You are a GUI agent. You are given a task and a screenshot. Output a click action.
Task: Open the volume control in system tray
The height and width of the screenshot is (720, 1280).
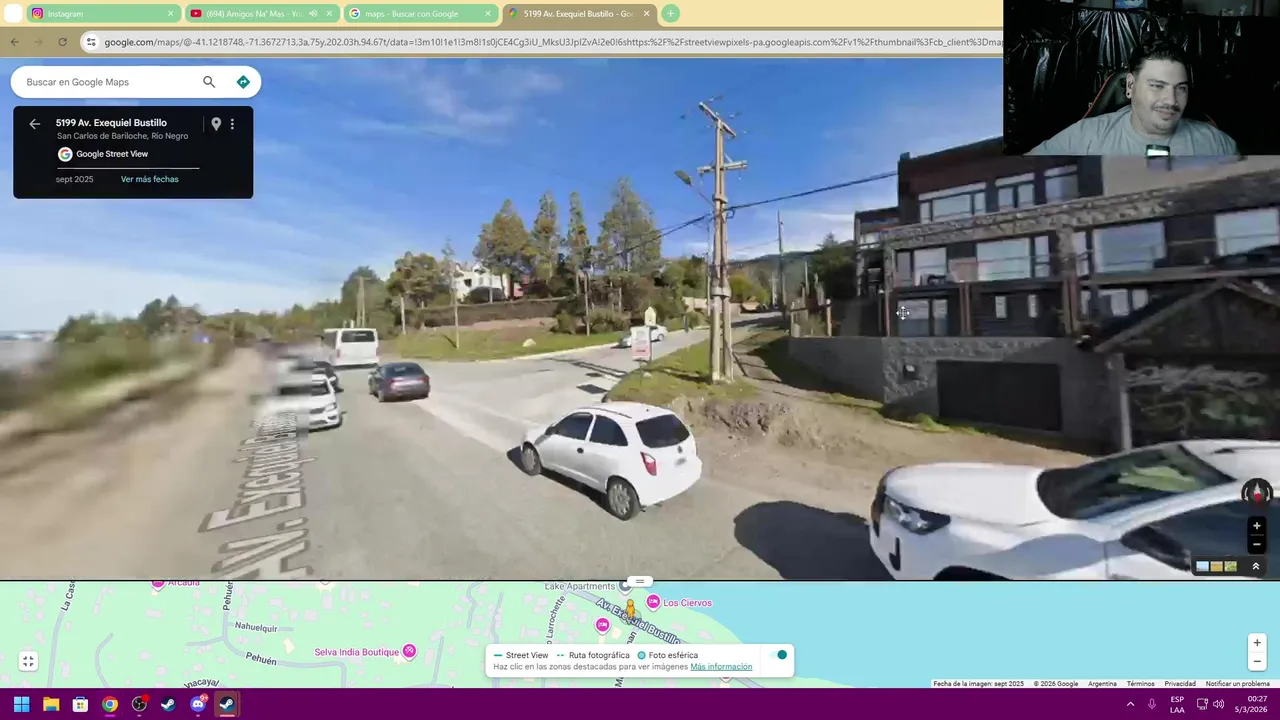[x=1218, y=704]
